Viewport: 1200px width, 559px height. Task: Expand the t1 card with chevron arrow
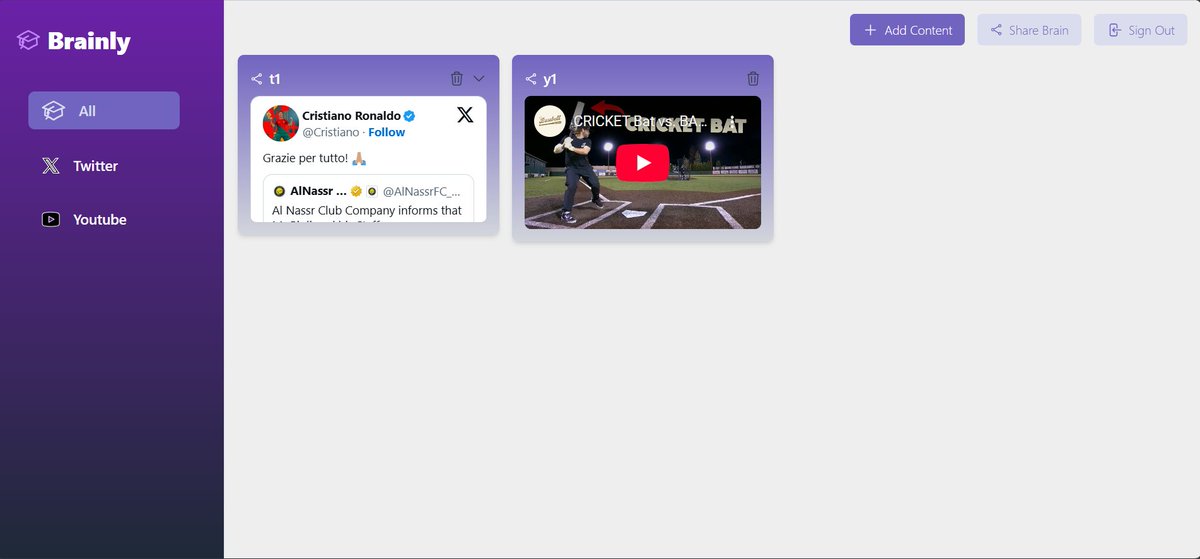pos(479,78)
